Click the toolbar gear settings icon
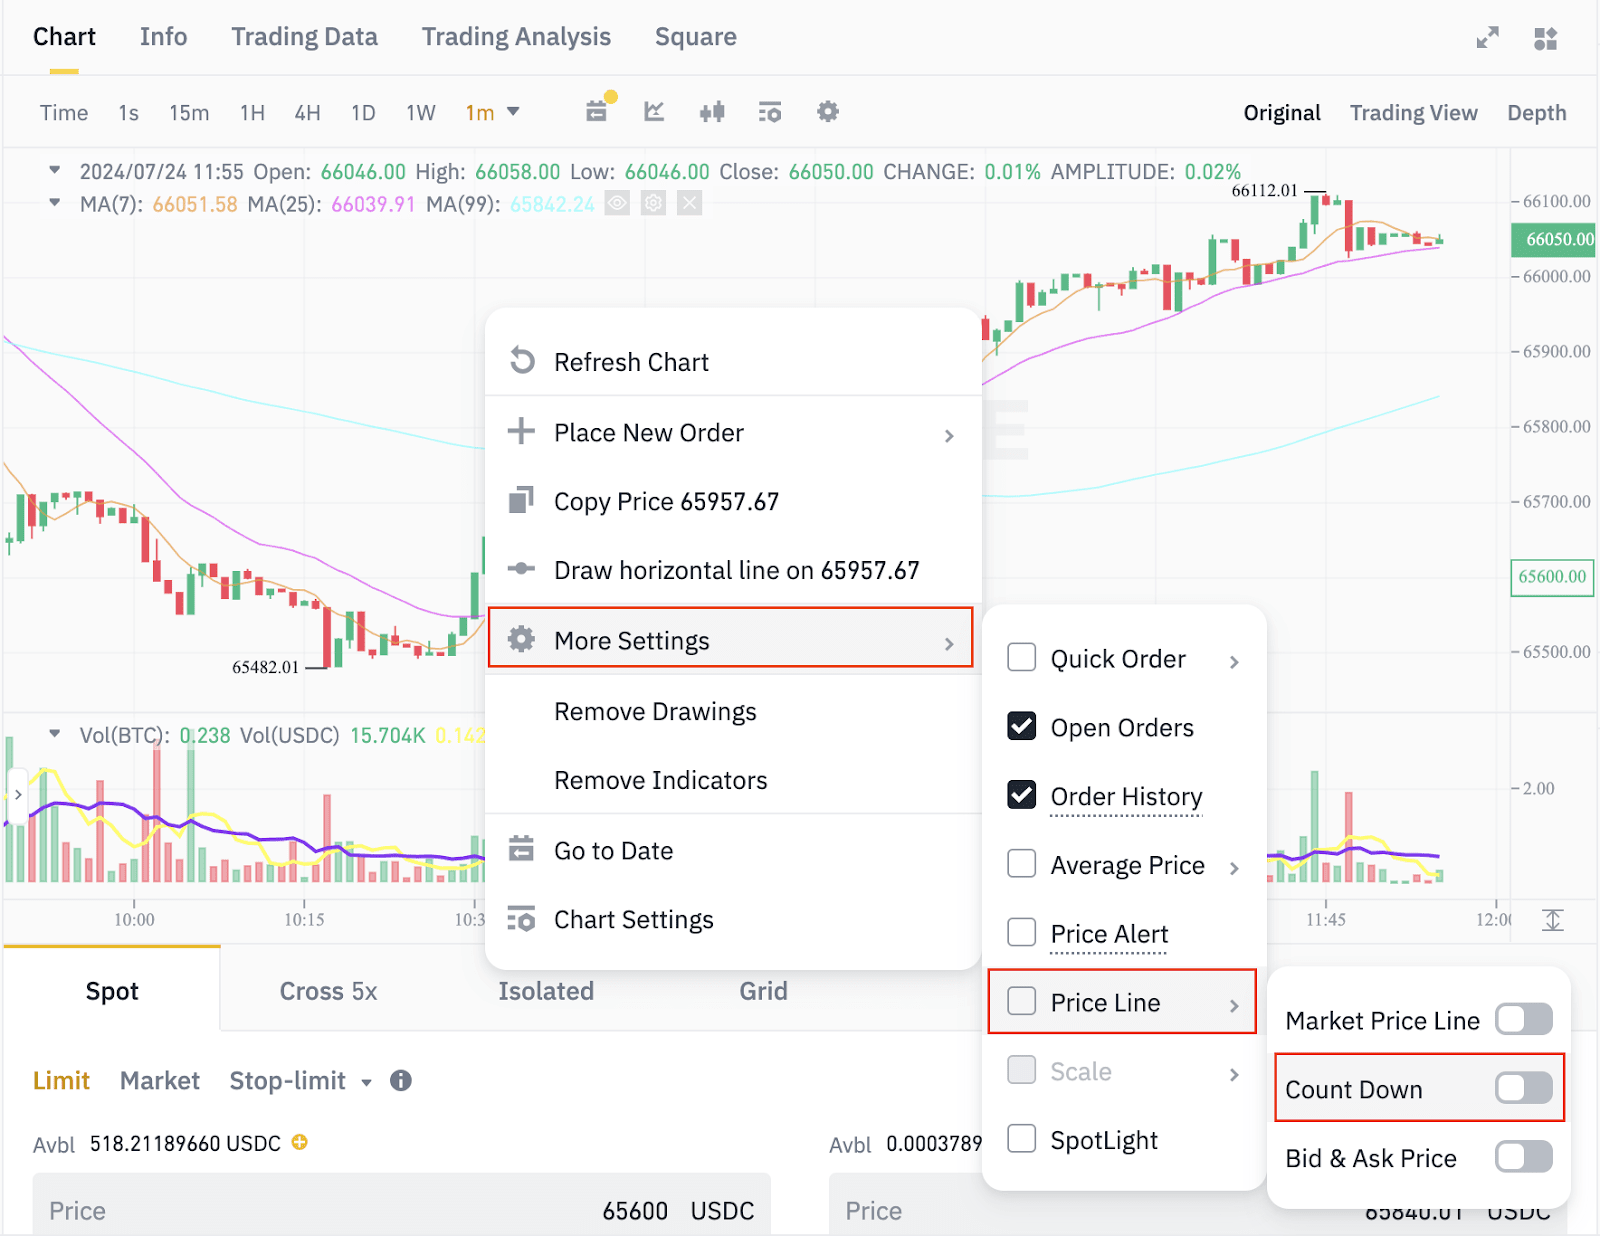The width and height of the screenshot is (1600, 1236). tap(827, 111)
